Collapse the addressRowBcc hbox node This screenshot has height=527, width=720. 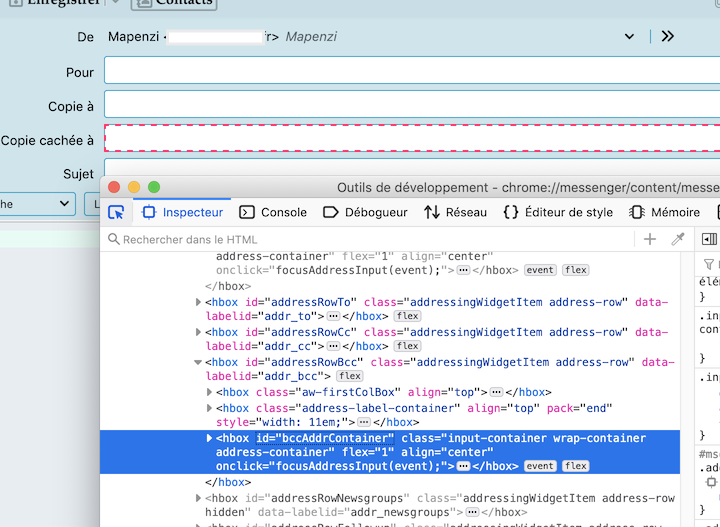[198, 362]
